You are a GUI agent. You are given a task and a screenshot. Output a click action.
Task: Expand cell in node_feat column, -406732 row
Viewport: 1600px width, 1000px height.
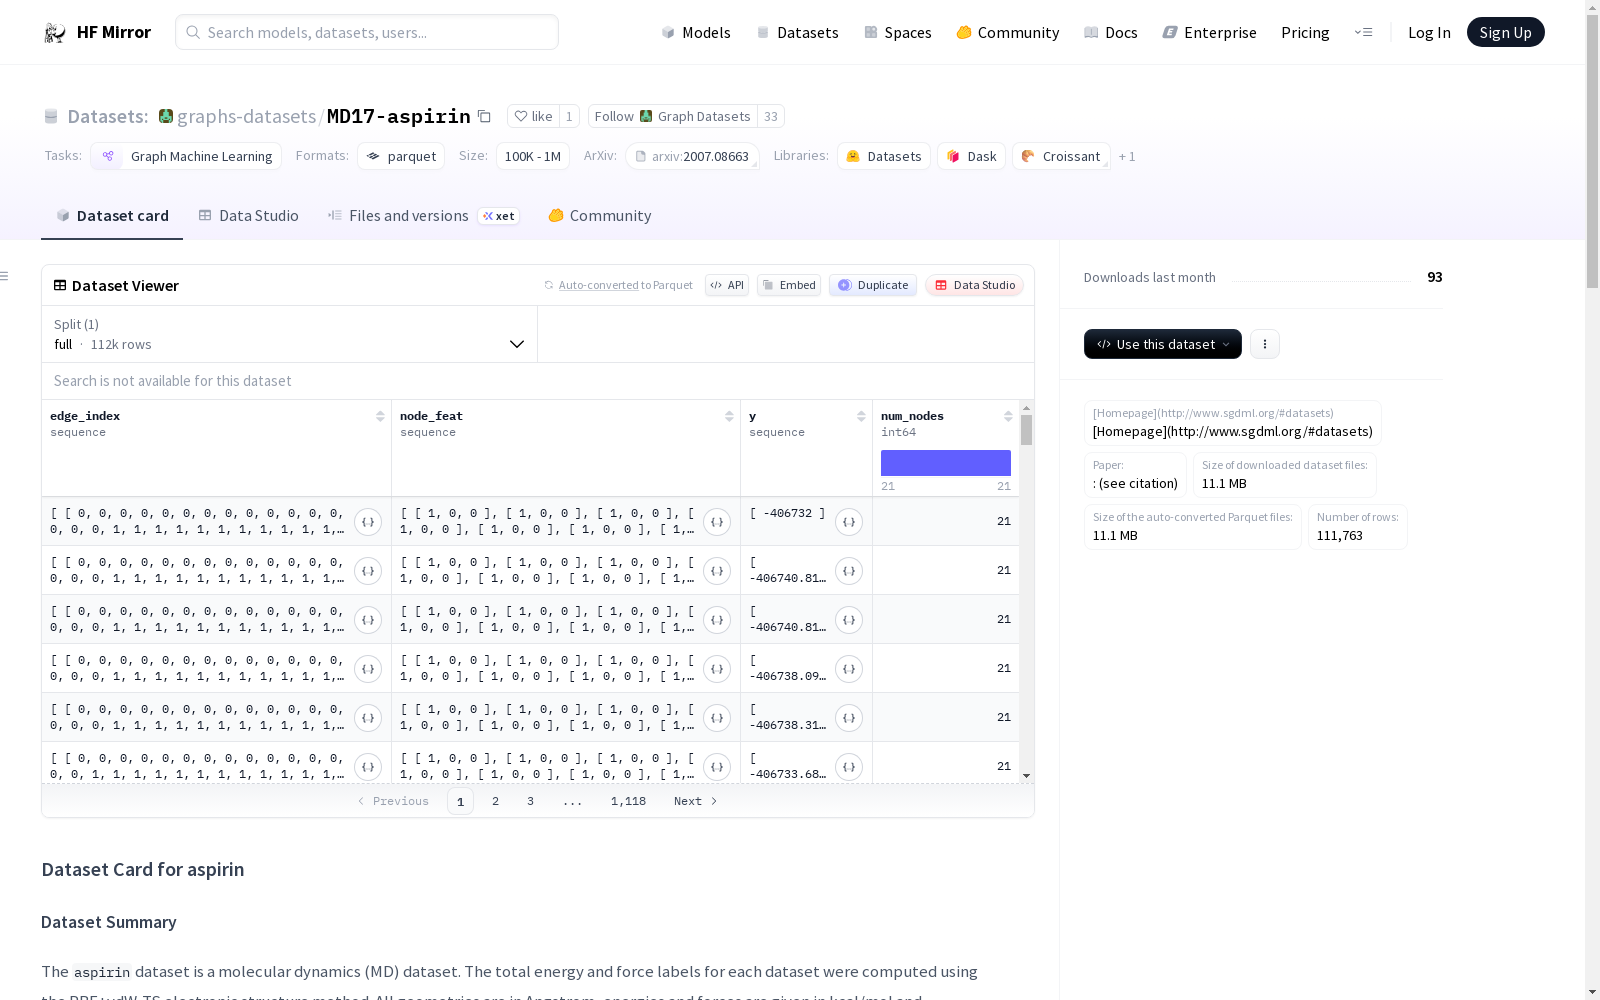tap(717, 522)
